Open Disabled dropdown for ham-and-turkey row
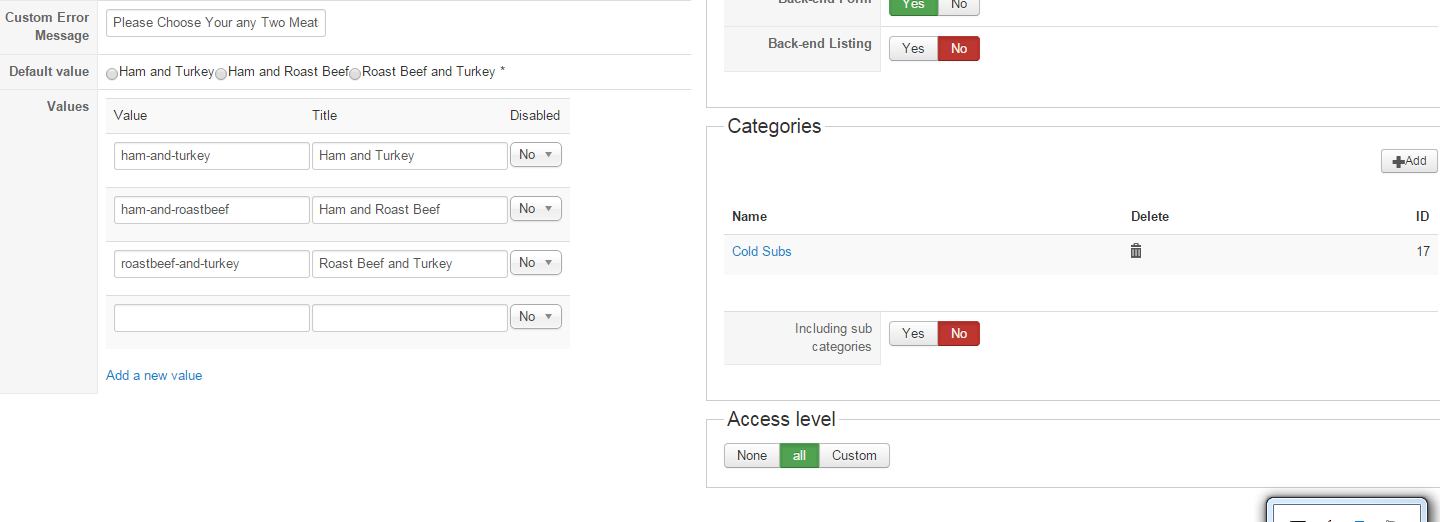 (536, 155)
